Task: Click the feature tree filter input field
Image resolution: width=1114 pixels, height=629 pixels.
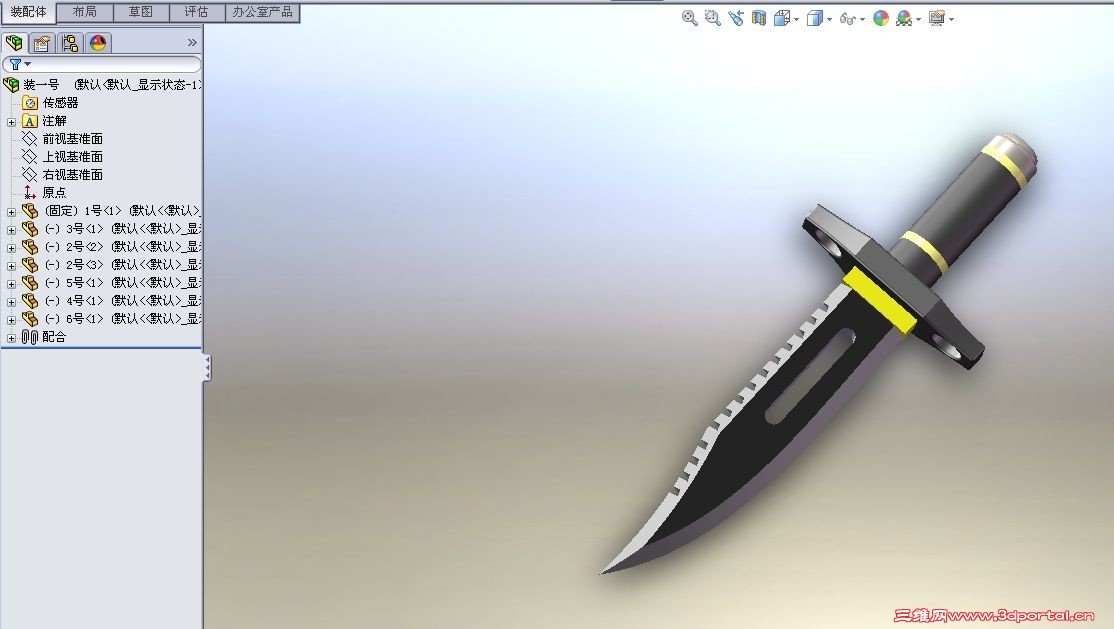Action: click(x=102, y=65)
